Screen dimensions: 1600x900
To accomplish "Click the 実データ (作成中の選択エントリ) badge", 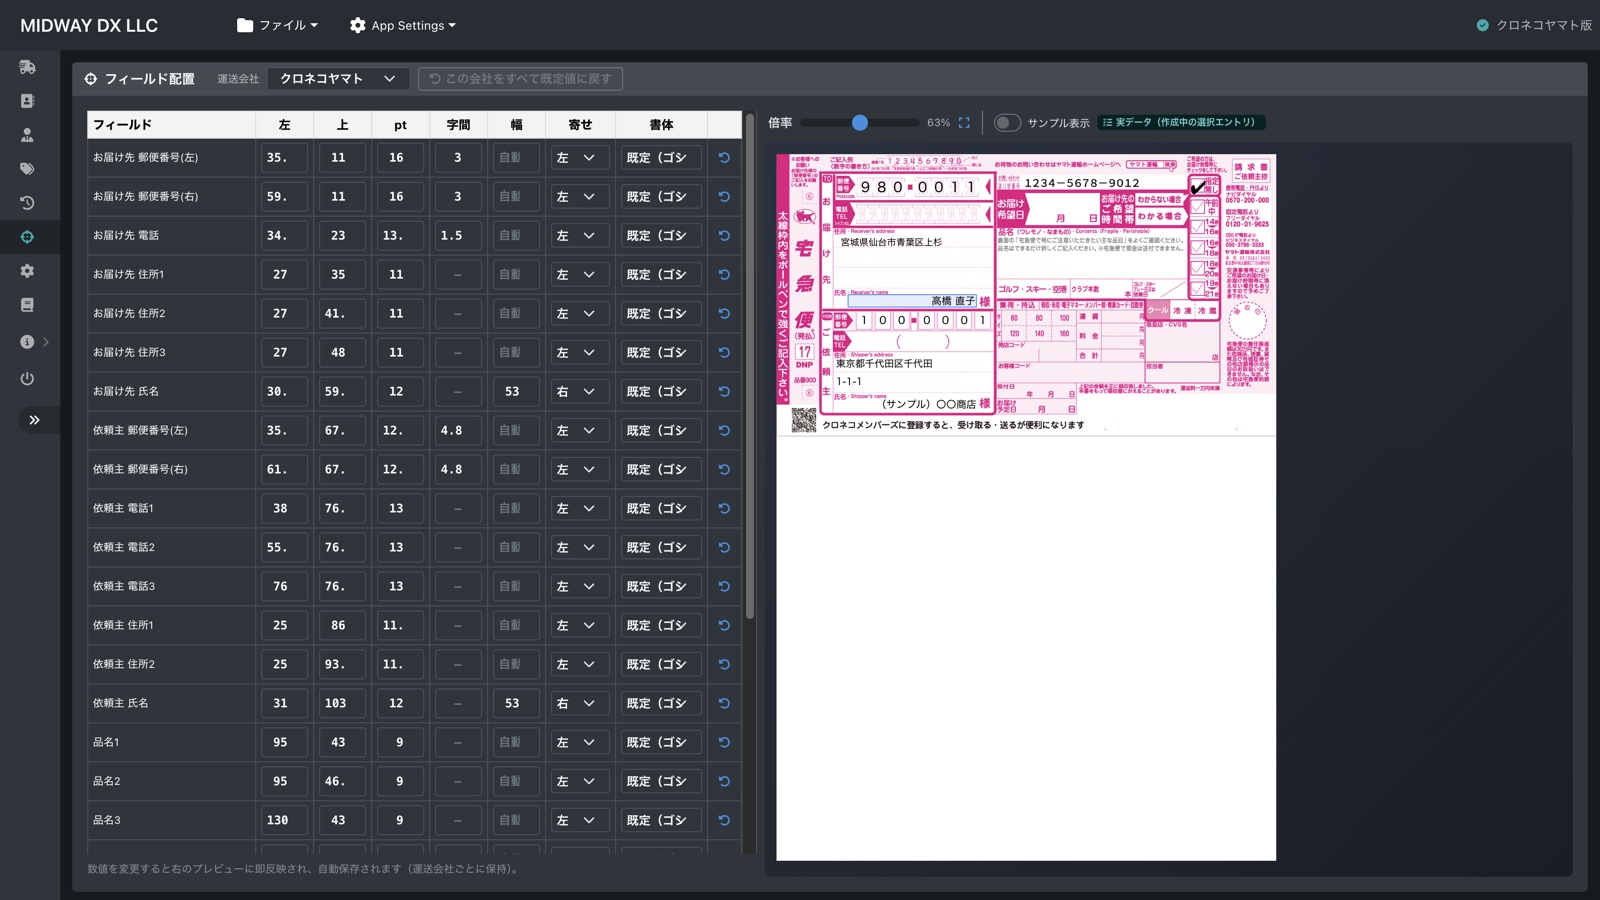I will 1181,123.
